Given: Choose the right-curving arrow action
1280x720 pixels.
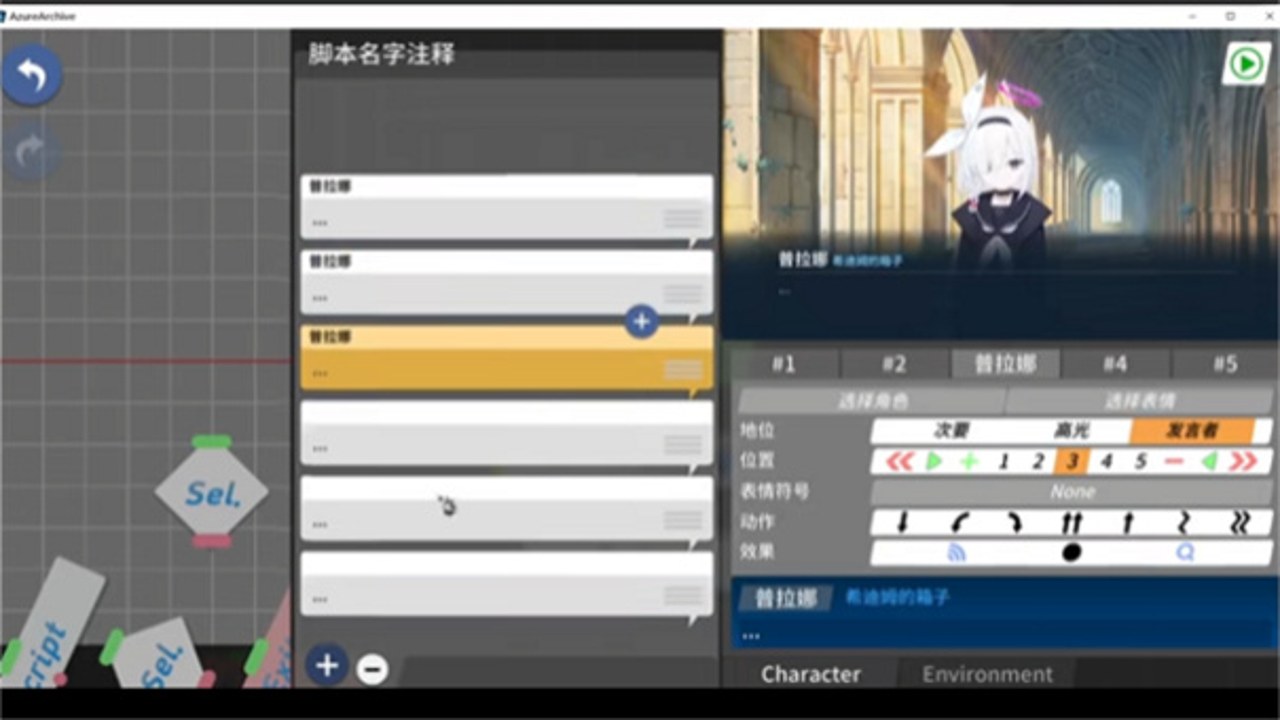Looking at the screenshot, I should 1015,522.
